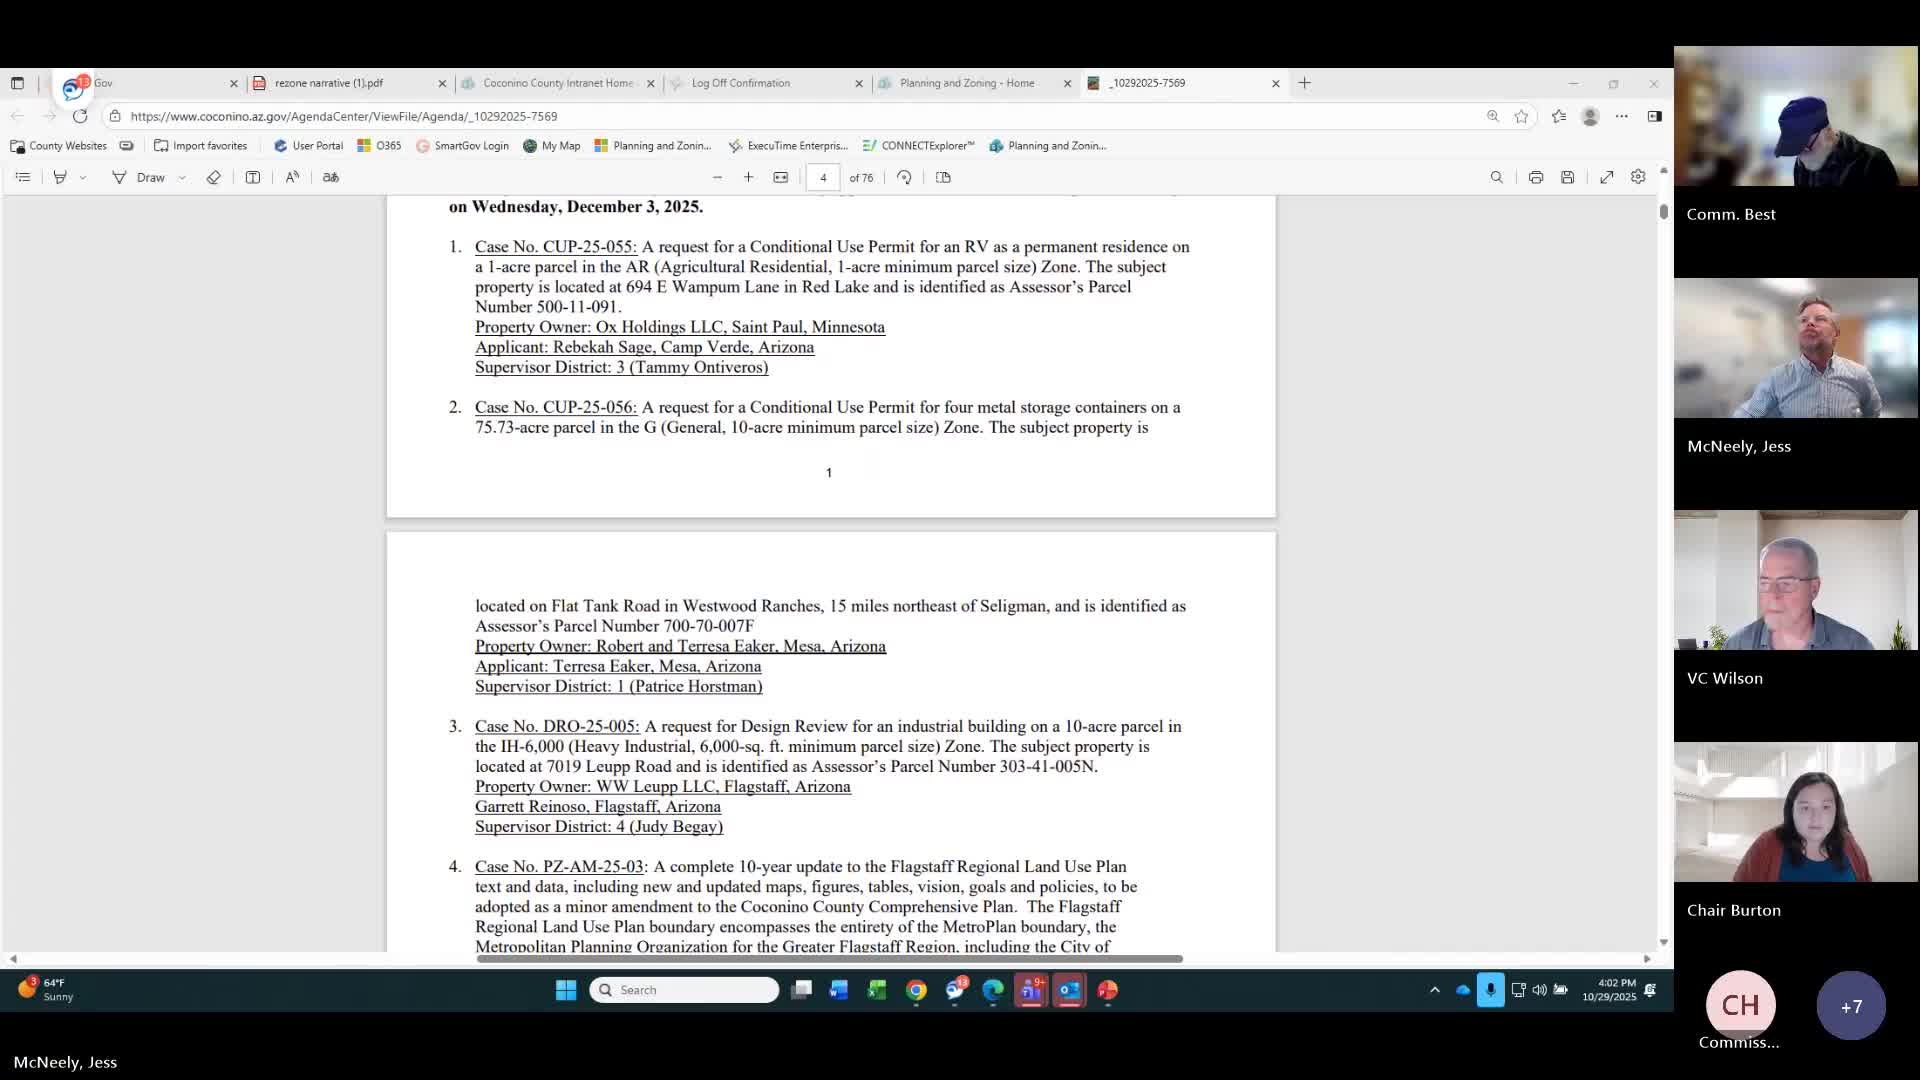This screenshot has height=1080, width=1920.
Task: Open the SmartGov Login favorite
Action: (x=462, y=146)
